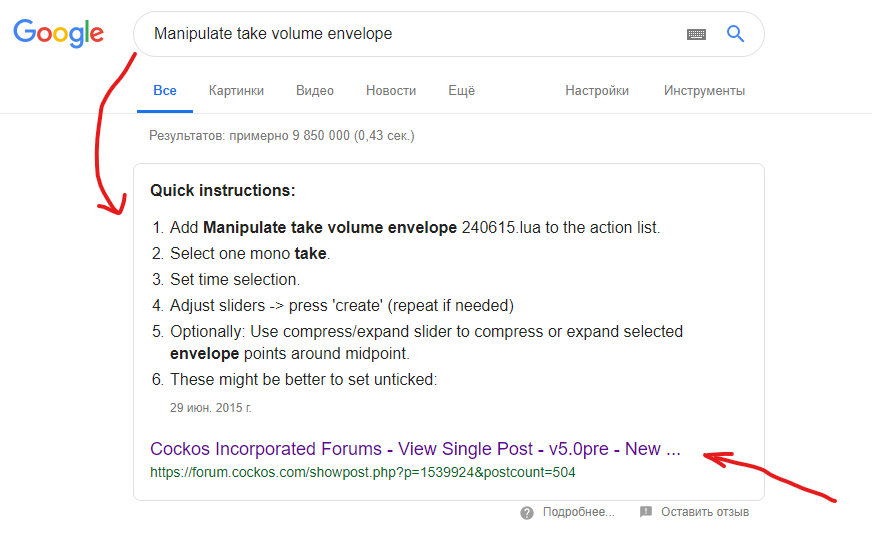Switch to the Картинки tab
The height and width of the screenshot is (551, 872).
(x=236, y=91)
